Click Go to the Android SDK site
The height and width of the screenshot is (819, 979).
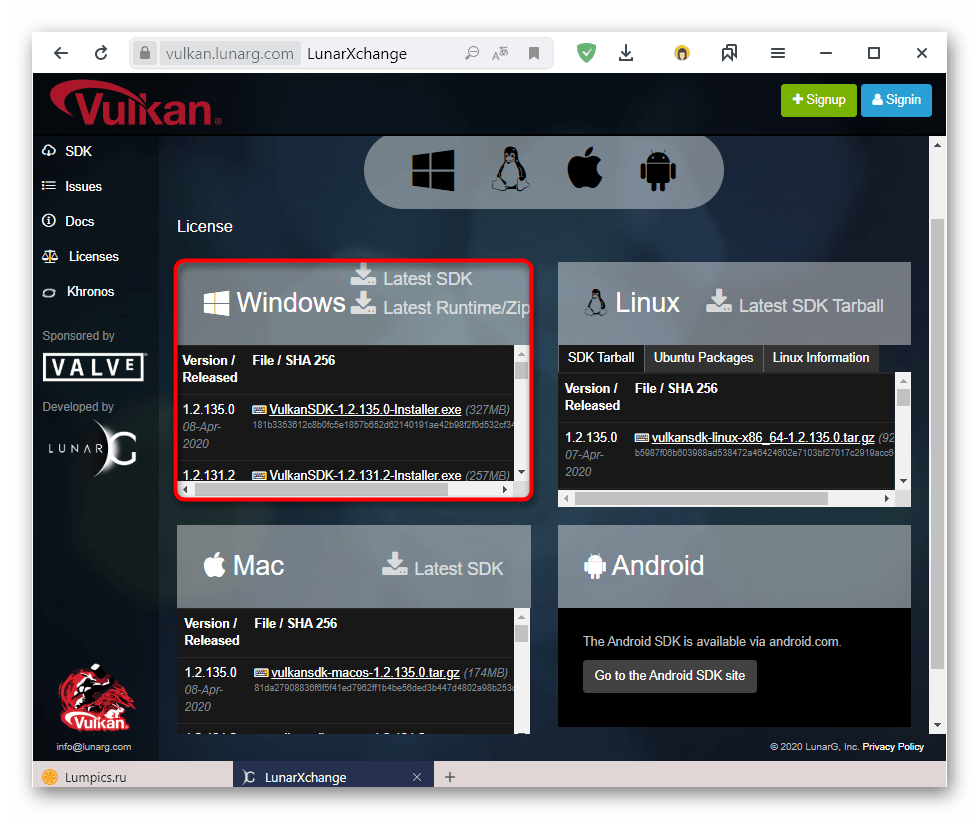pos(669,676)
